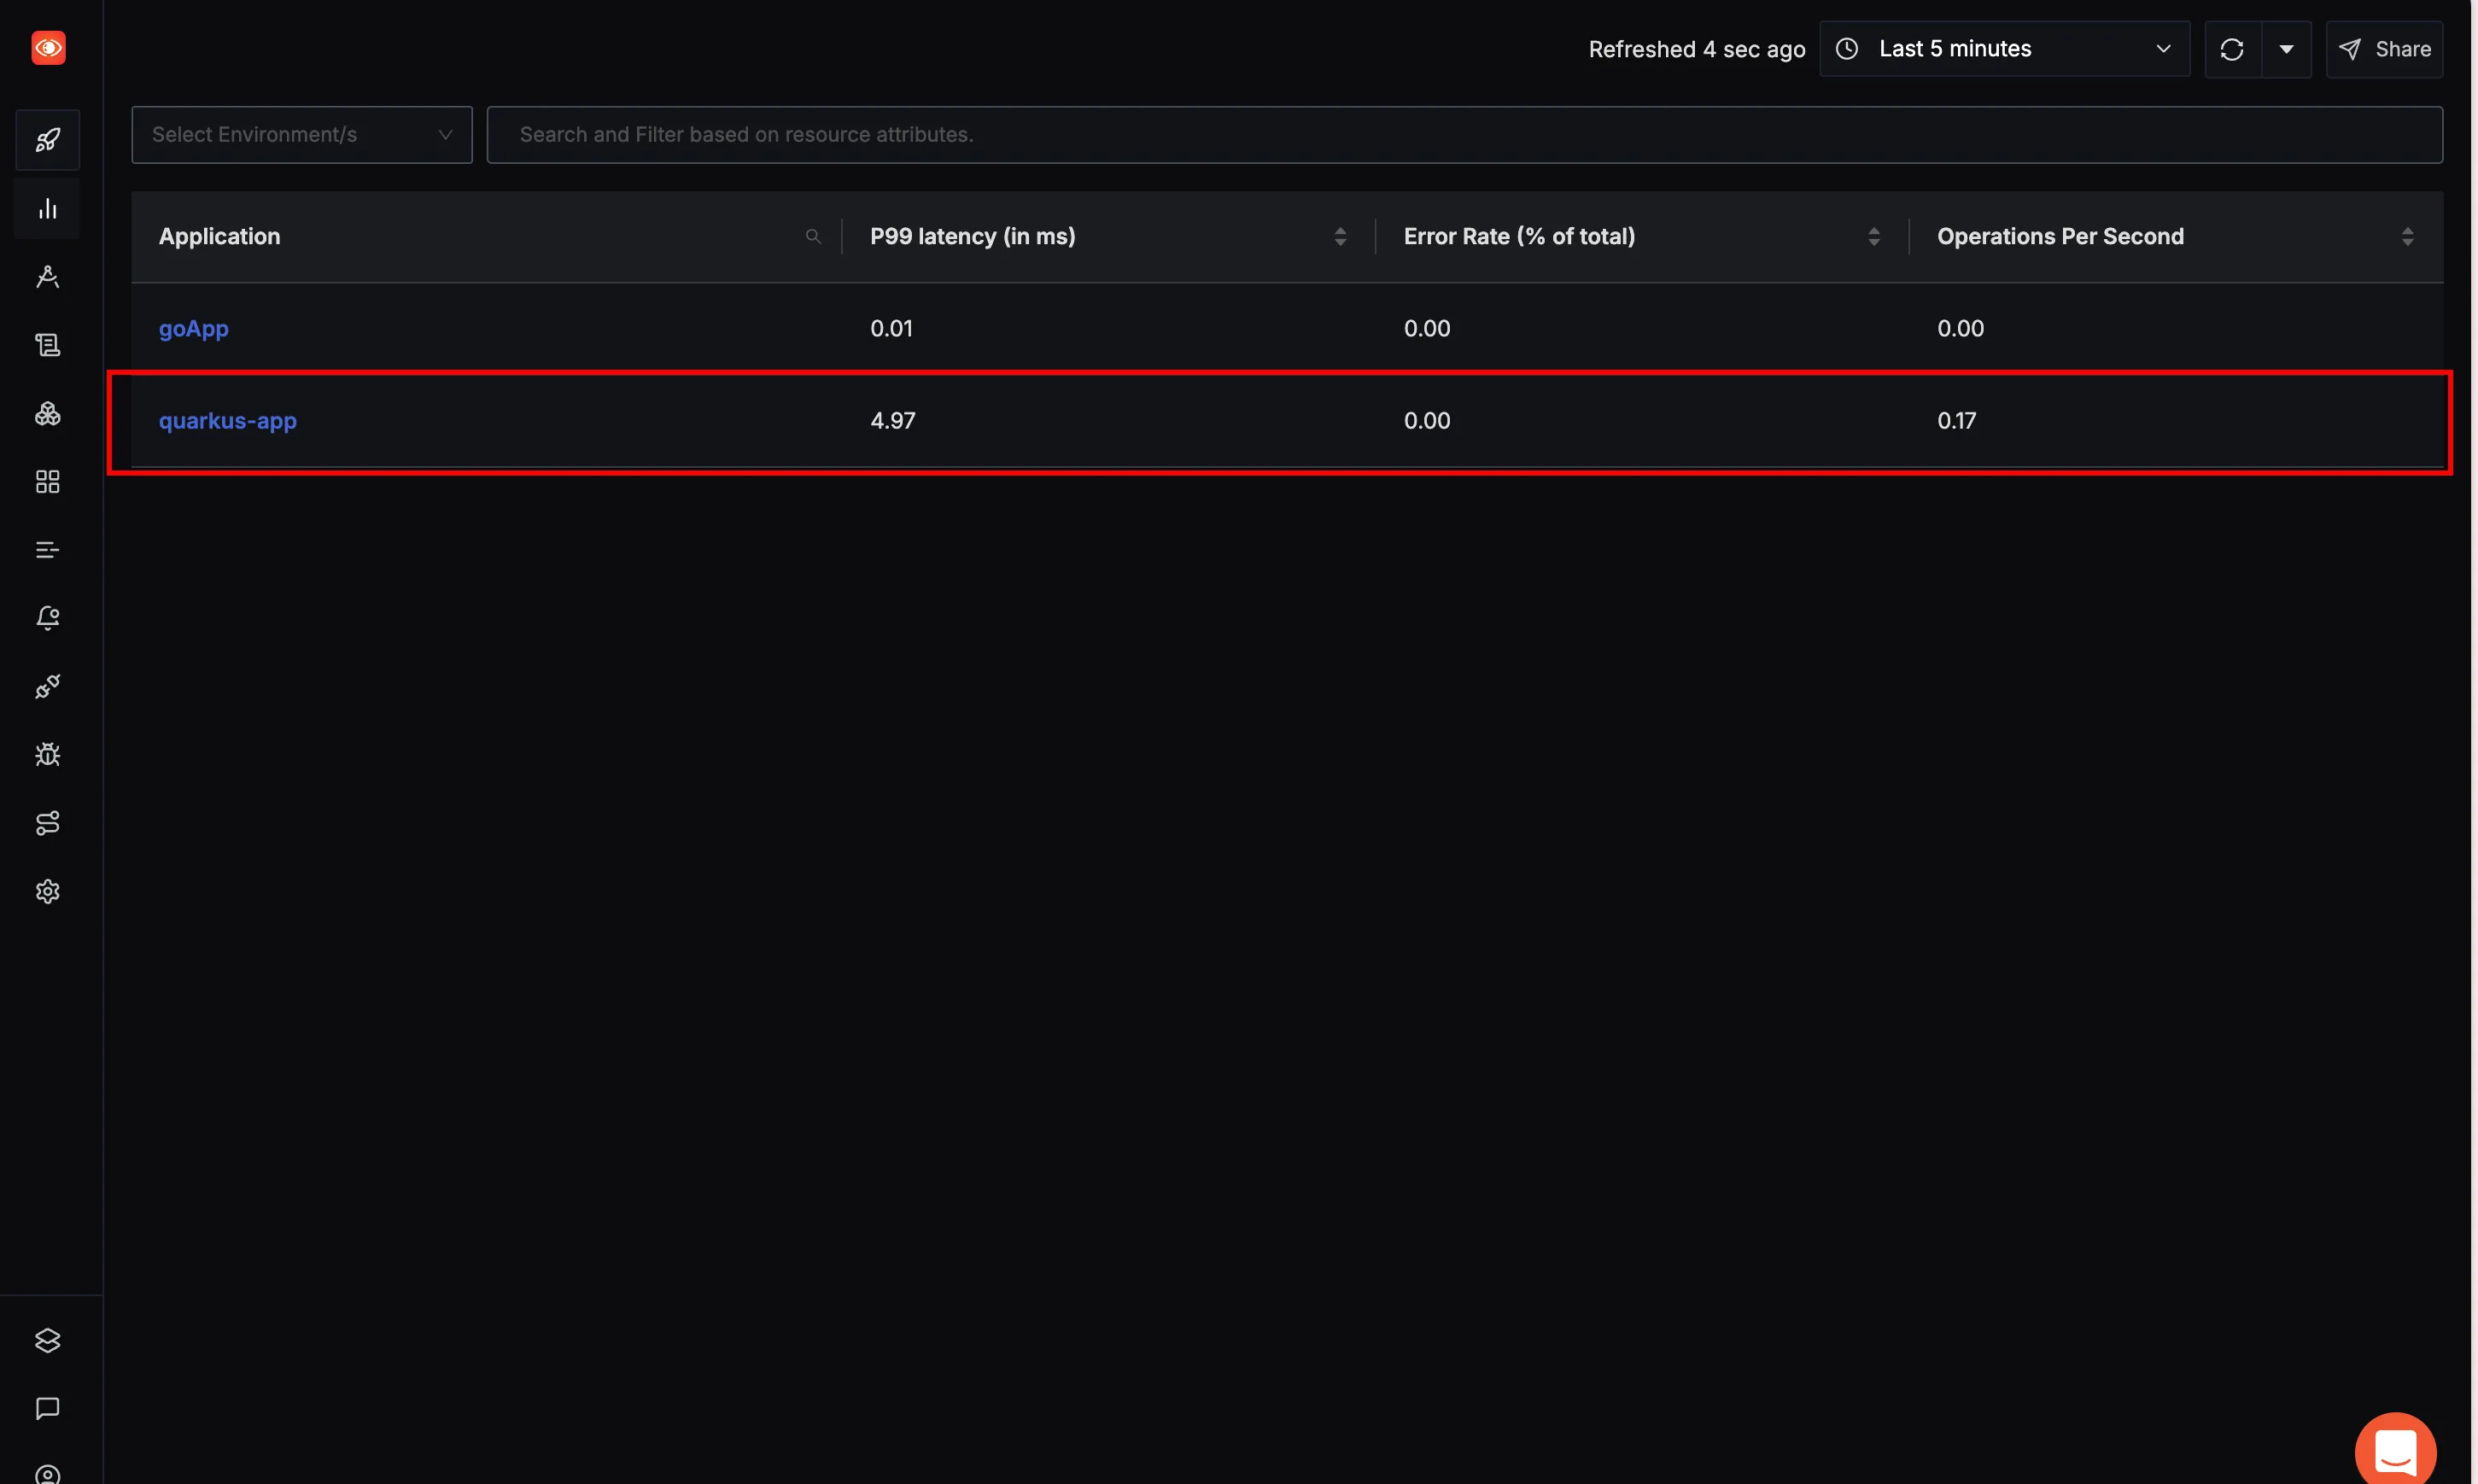The width and height of the screenshot is (2478, 1484).
Task: Open the metrics panel icon
Action: pos(48,208)
